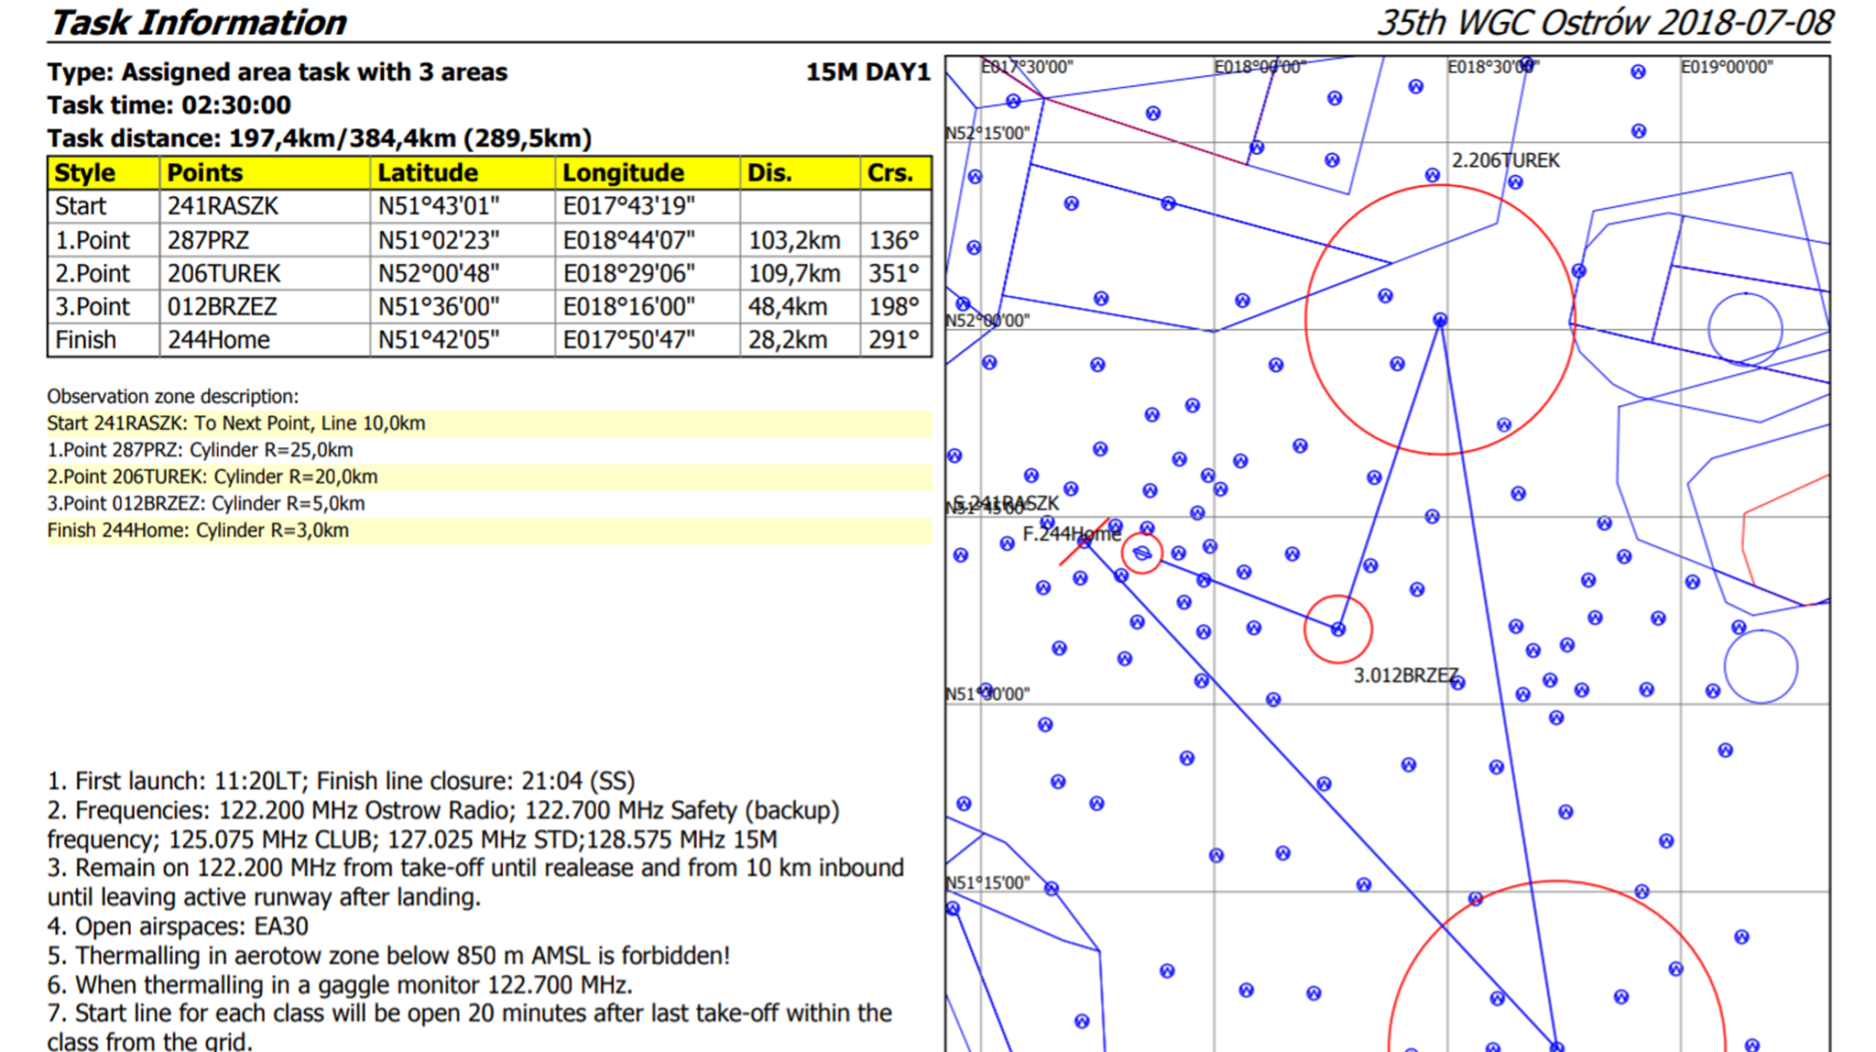Click the 291° course value for Finish
Screen dimensions: 1876x1052
(893, 340)
